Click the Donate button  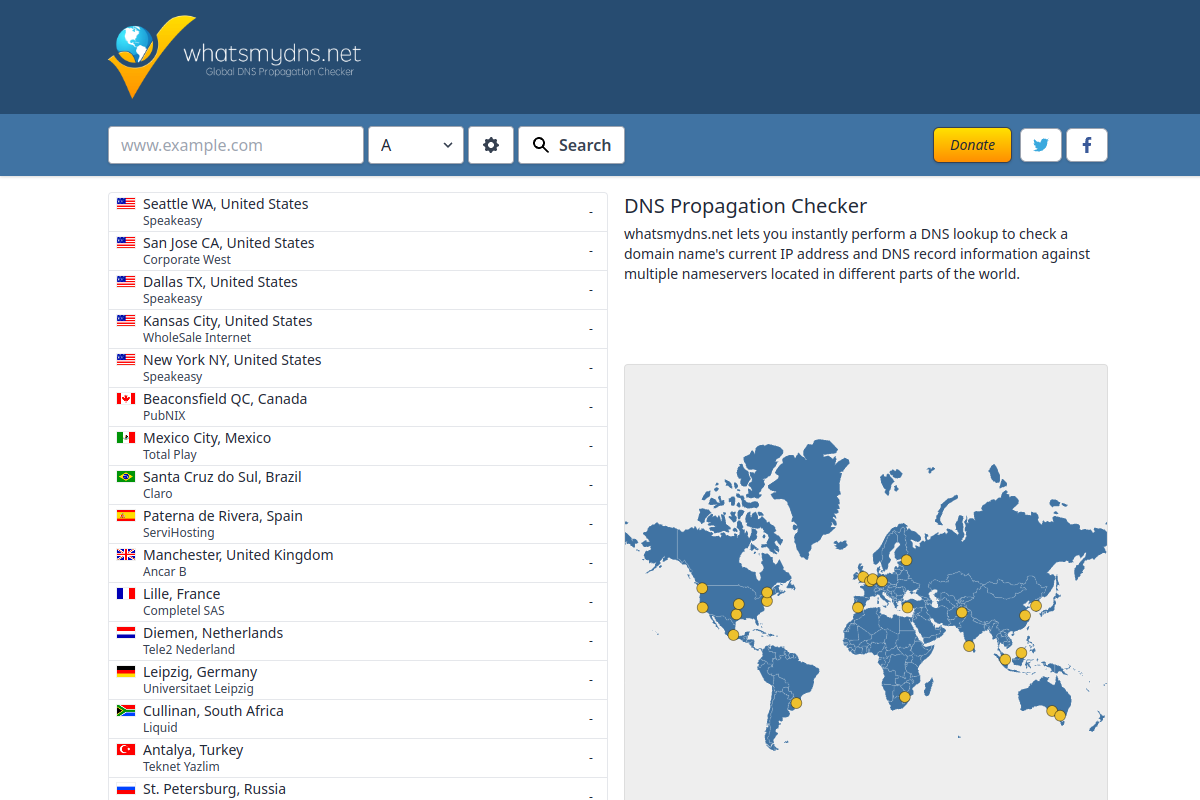971,144
